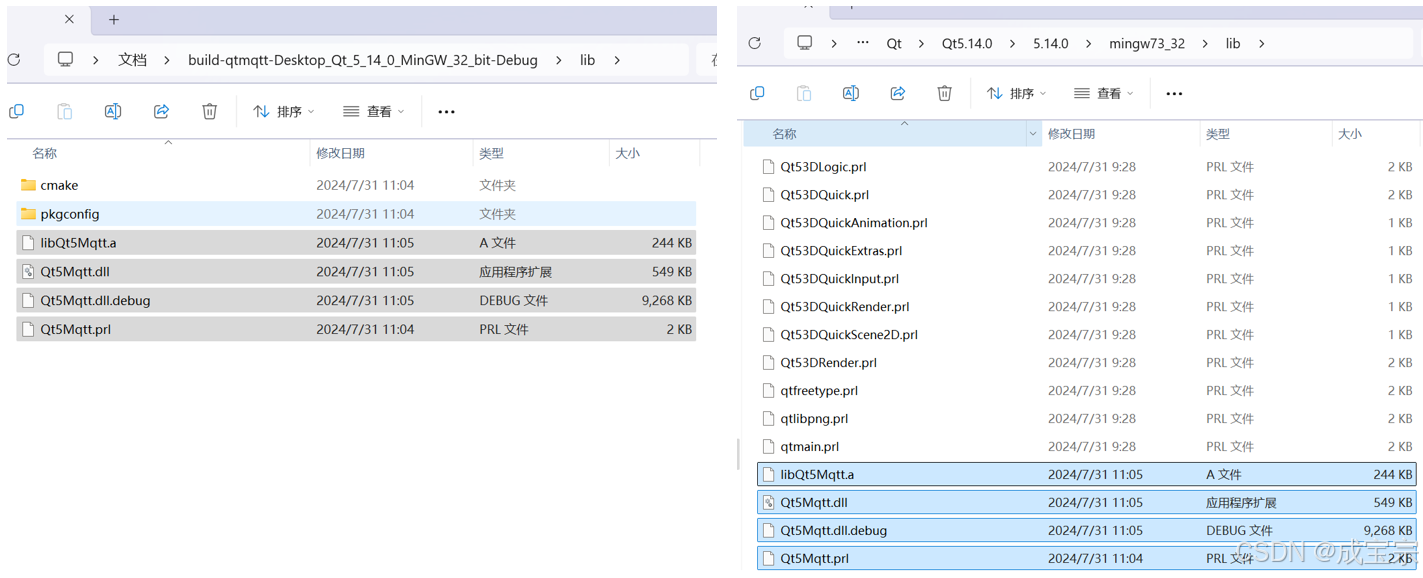1423x578 pixels.
Task: Click refresh icon in left Explorer window
Action: [14, 60]
